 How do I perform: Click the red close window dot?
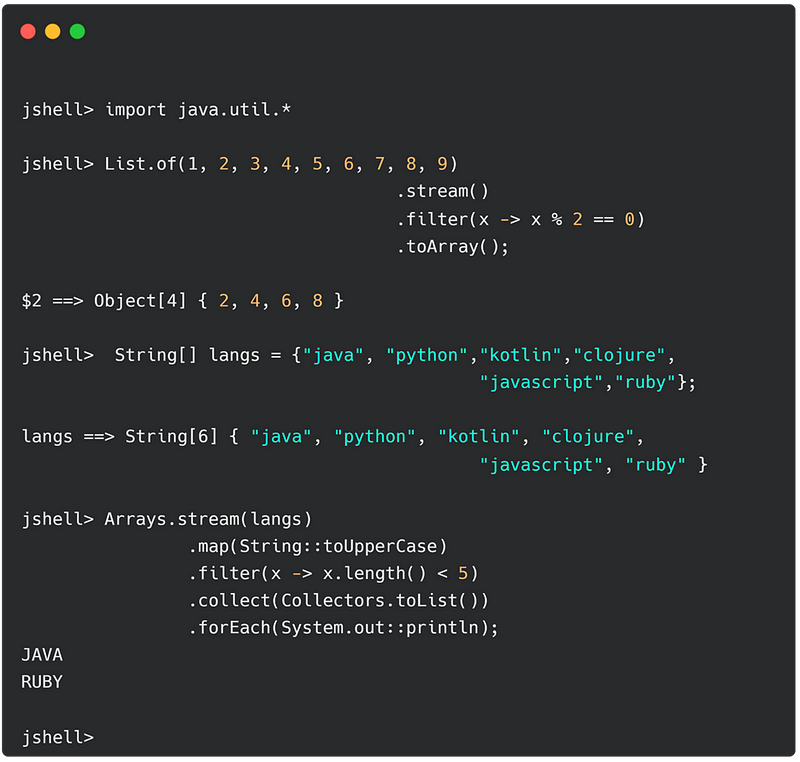point(28,32)
